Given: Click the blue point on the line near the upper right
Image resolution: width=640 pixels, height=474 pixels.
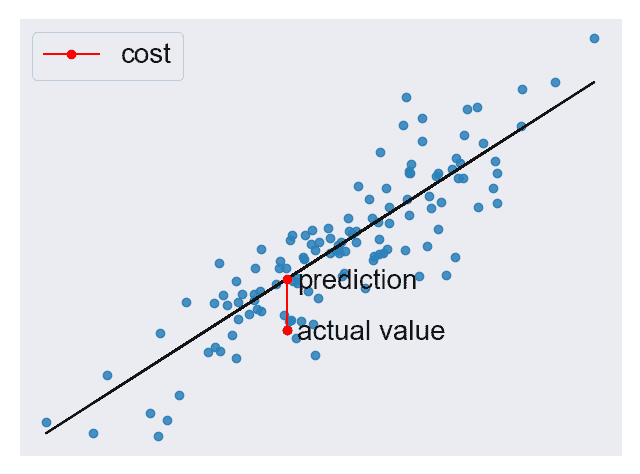Looking at the screenshot, I should pyautogui.click(x=521, y=127).
